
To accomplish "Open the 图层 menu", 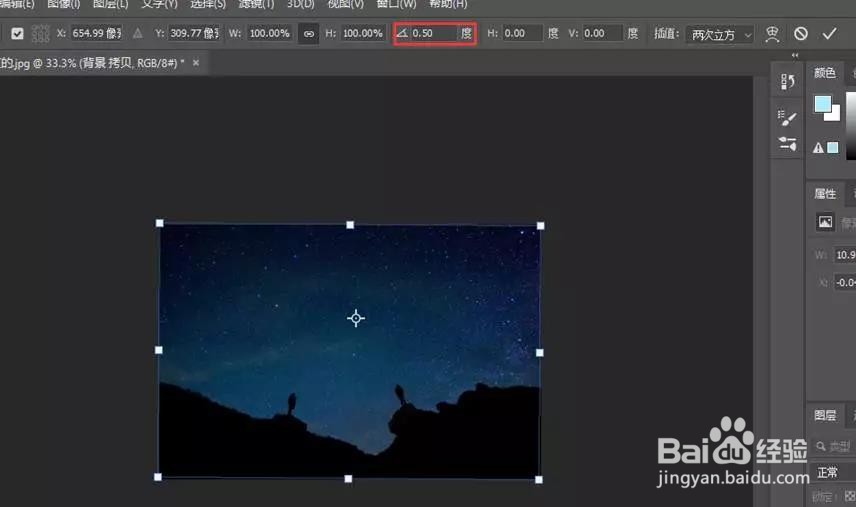I will click(x=111, y=4).
